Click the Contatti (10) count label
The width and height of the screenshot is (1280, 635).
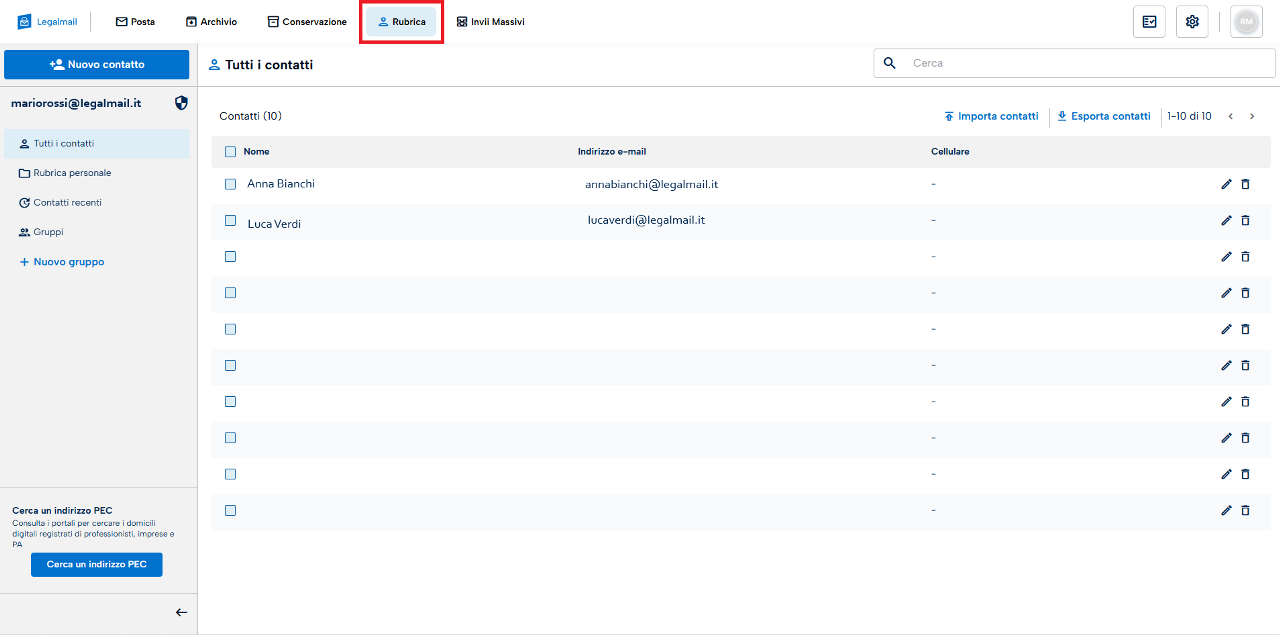coord(250,116)
